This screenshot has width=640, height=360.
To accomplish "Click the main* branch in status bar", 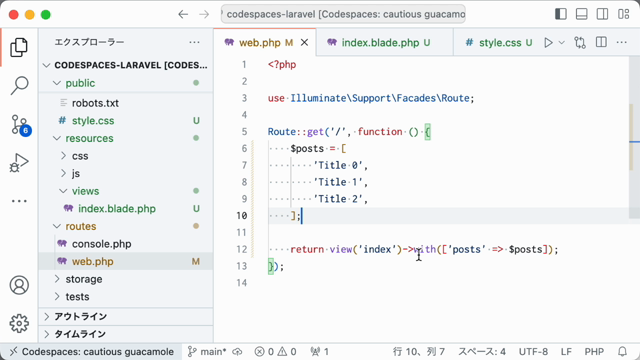I will point(207,351).
